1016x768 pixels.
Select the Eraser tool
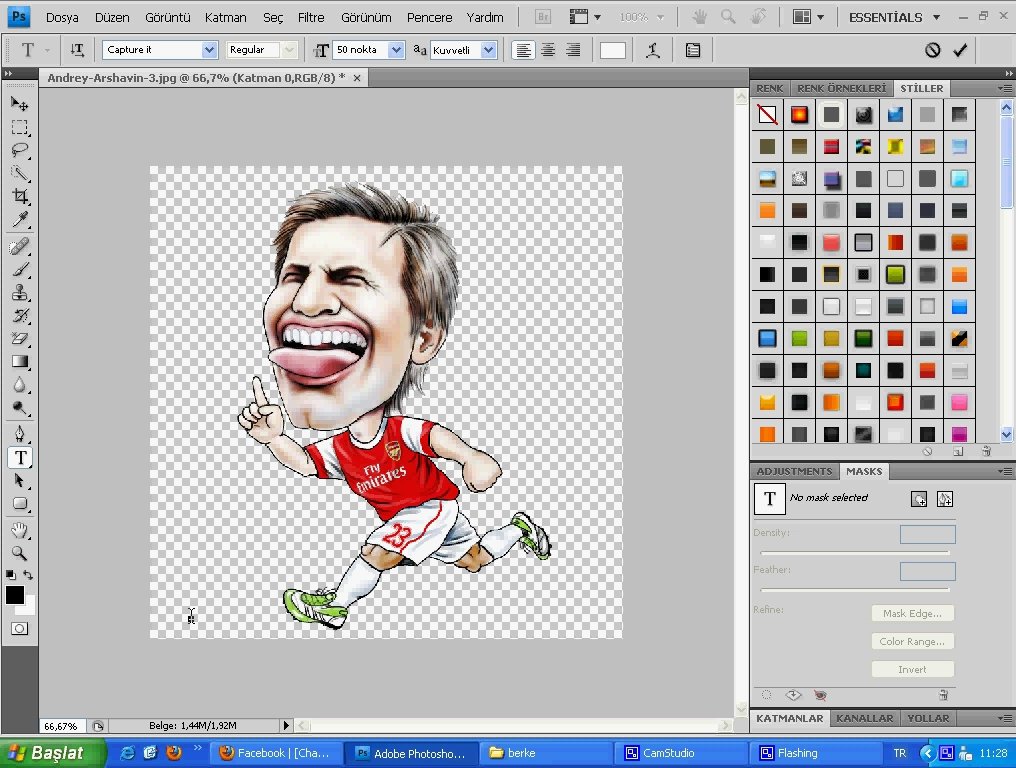[x=19, y=339]
